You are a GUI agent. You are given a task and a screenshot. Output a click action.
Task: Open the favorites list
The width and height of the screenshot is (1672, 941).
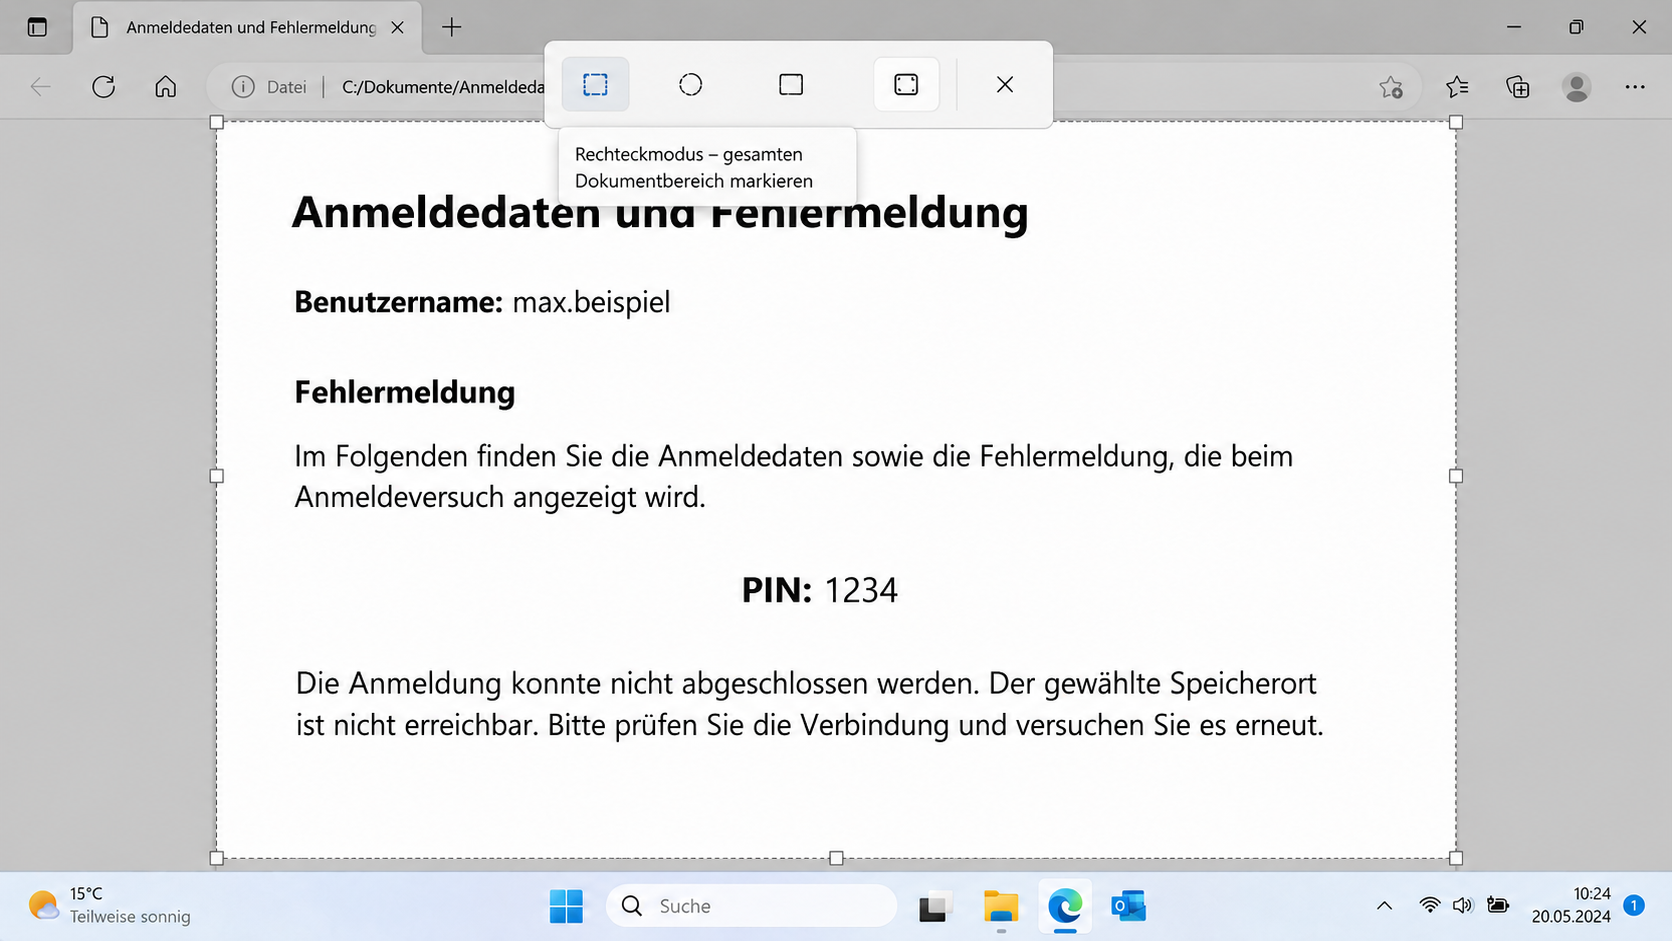(1457, 87)
